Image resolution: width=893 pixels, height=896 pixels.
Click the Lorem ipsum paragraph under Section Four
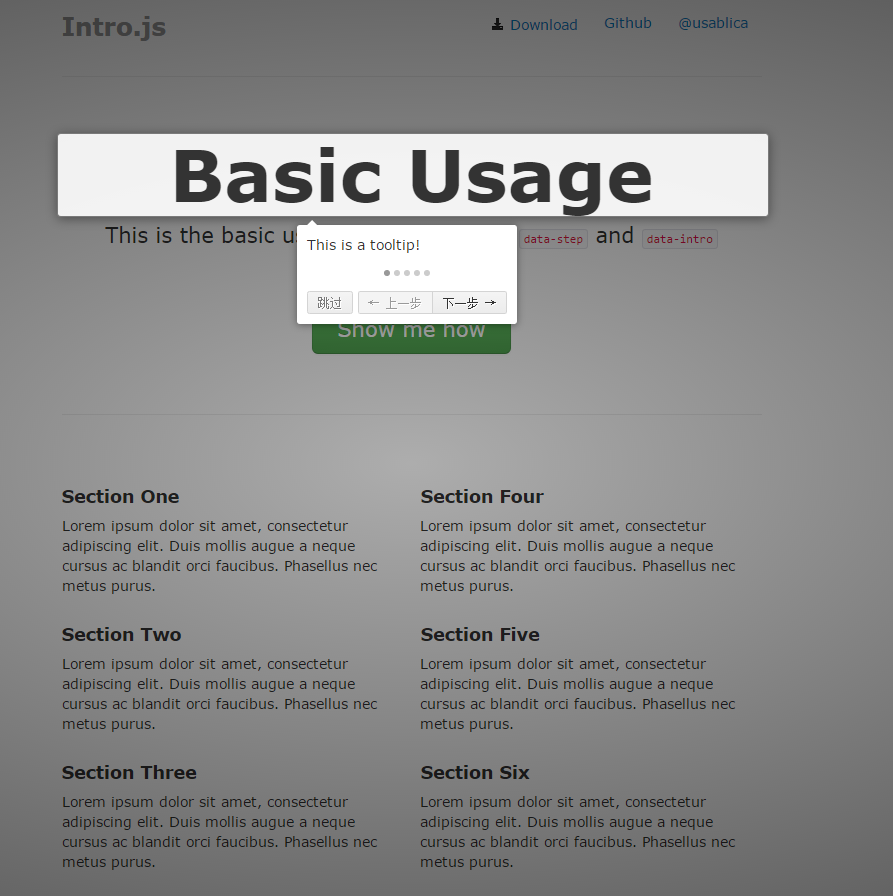click(x=578, y=556)
